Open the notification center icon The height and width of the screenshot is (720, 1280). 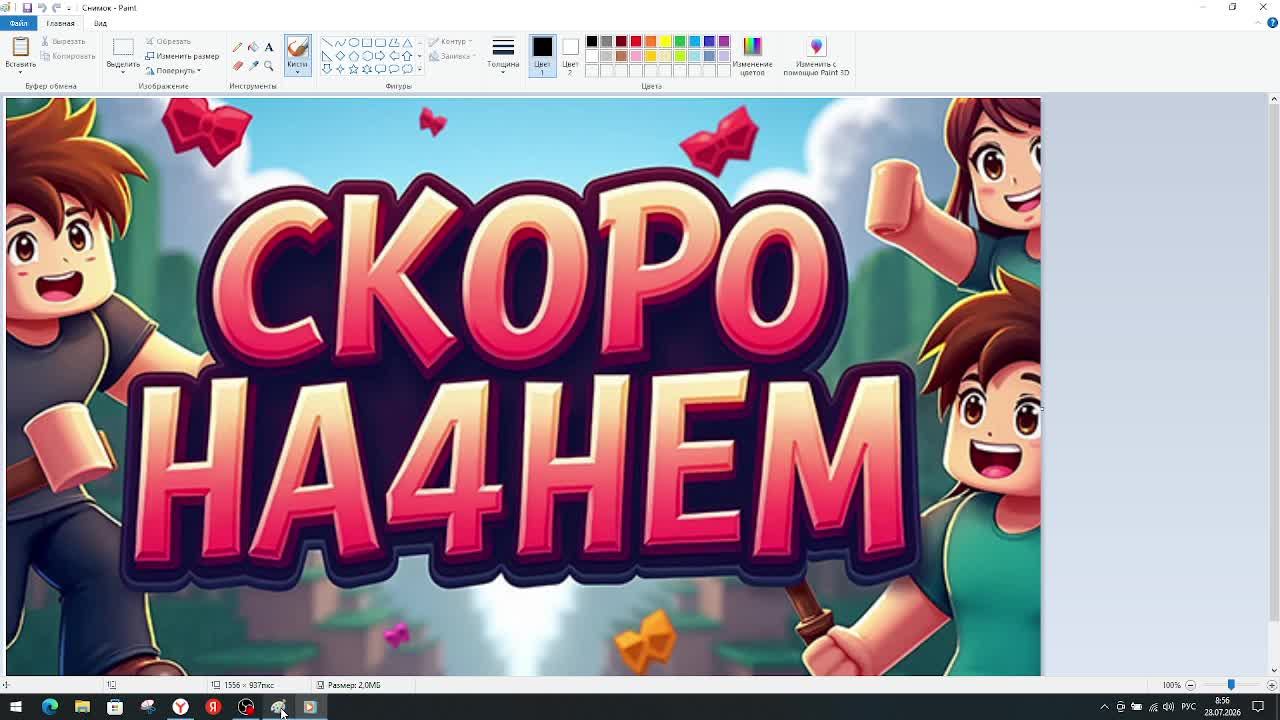click(x=1258, y=707)
